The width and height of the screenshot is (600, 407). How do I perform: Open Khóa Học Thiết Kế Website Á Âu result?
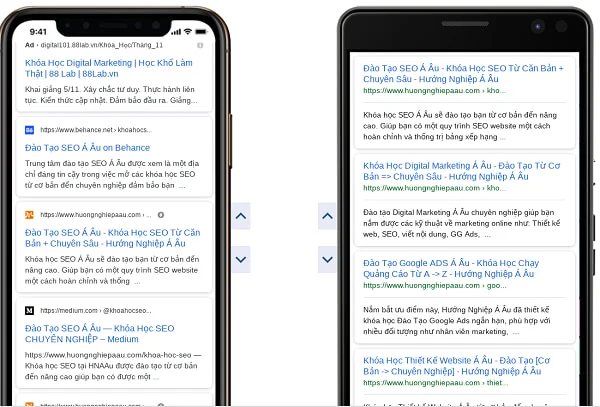pyautogui.click(x=457, y=366)
